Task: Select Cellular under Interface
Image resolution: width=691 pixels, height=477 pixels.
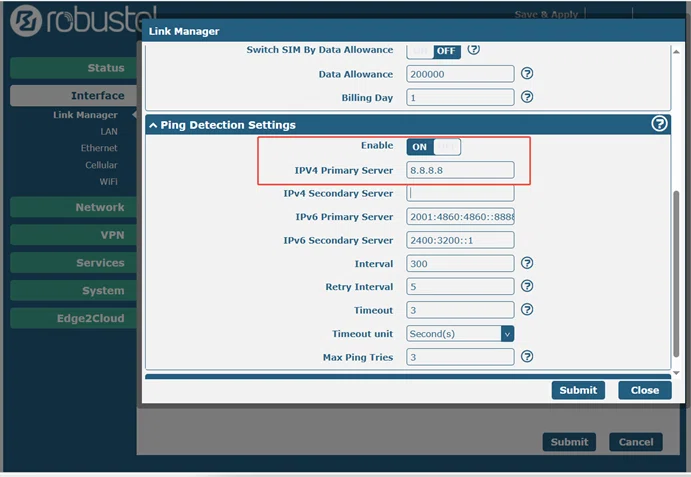Action: click(101, 165)
